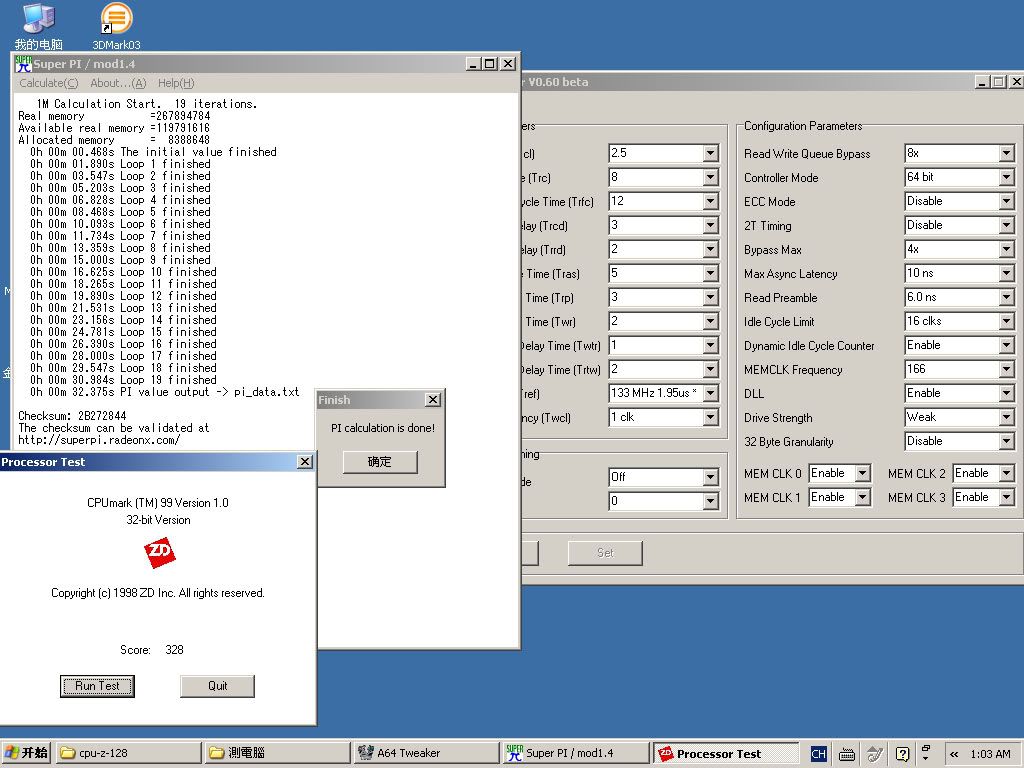Click the keyboard icon in system tray
Image resolution: width=1024 pixels, height=768 pixels.
click(x=846, y=754)
